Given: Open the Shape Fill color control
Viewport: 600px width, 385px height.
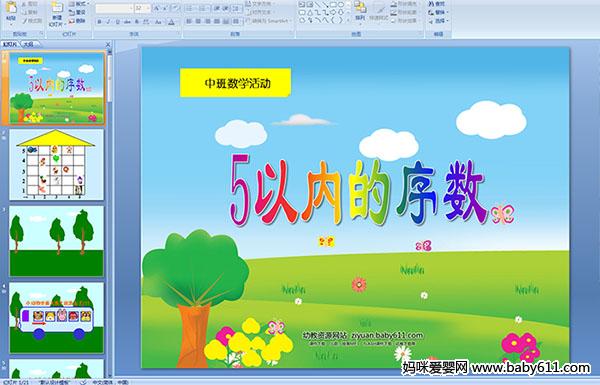Looking at the screenshot, I should tap(406, 4).
